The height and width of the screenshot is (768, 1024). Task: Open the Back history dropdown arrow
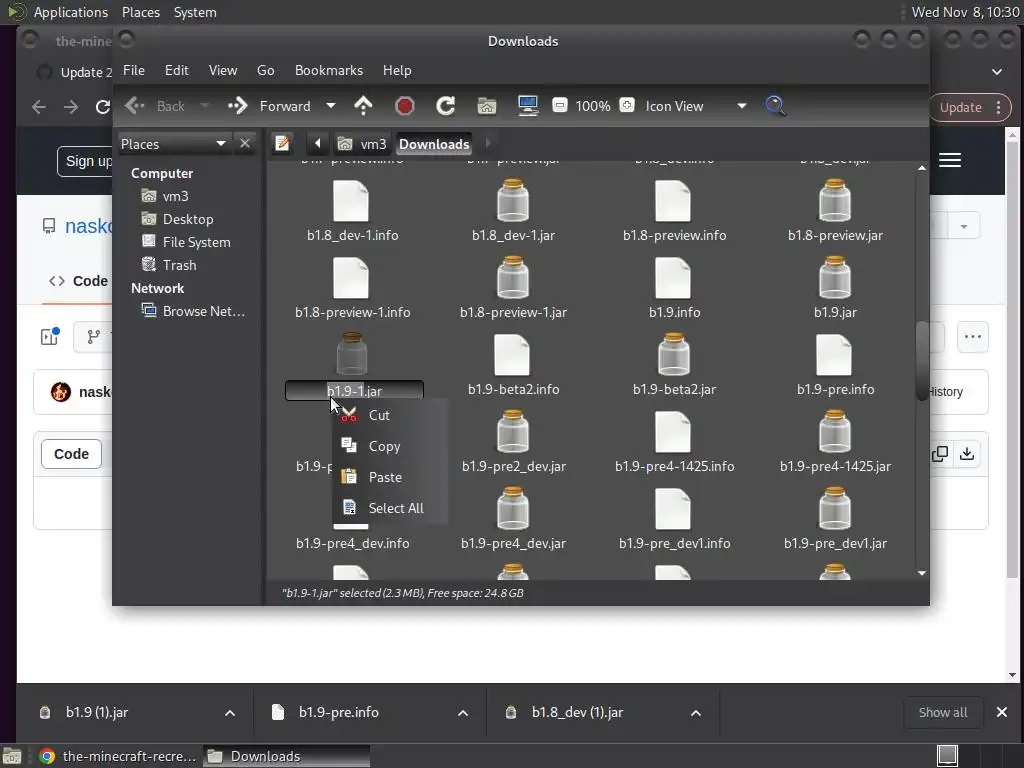(x=204, y=106)
